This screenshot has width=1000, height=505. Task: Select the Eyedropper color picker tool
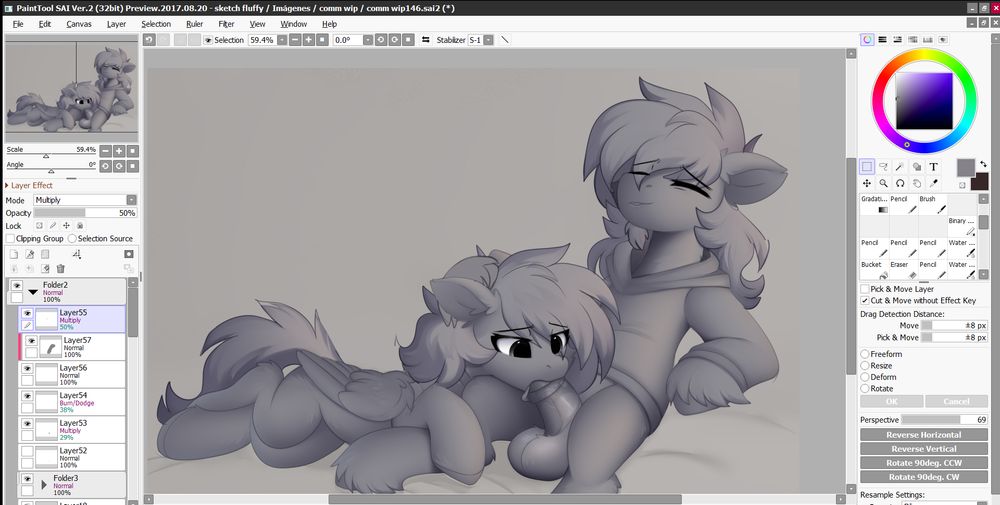point(933,183)
